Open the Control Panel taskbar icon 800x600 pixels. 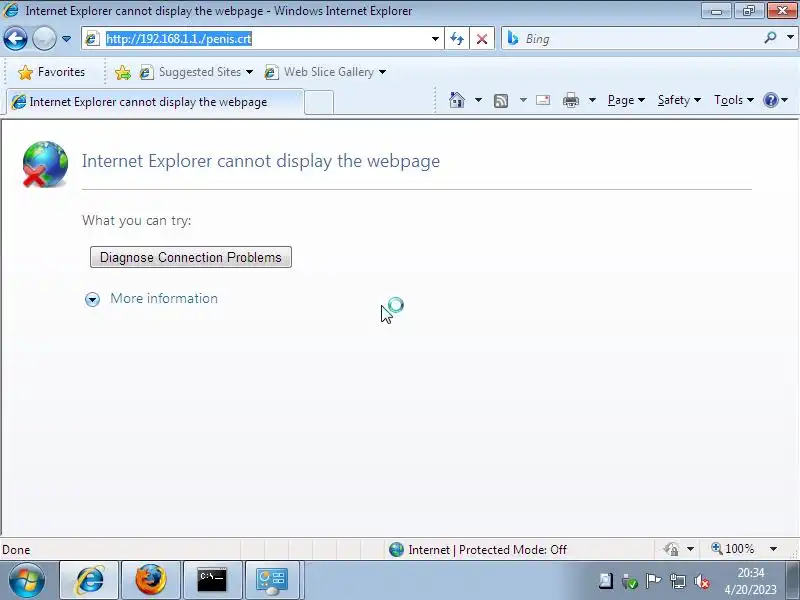[x=272, y=580]
